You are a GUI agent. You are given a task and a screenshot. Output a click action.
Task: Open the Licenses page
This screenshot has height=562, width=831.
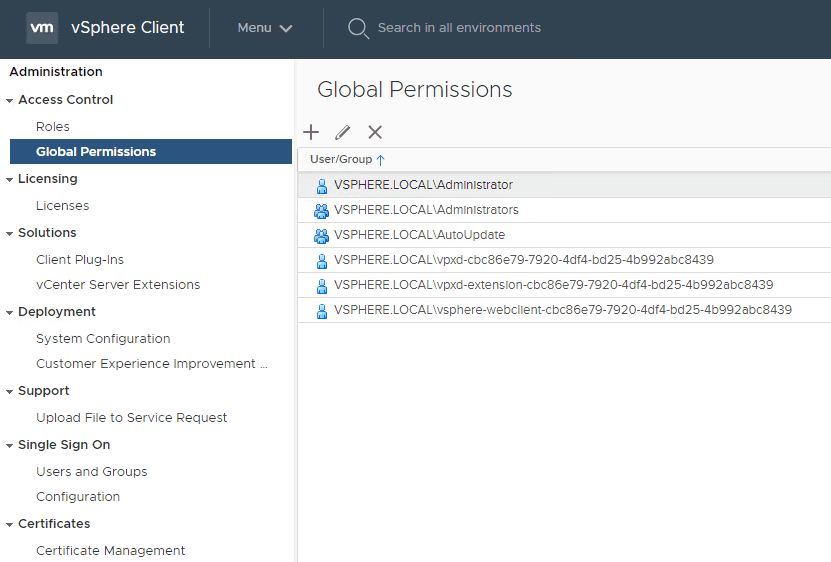tap(63, 206)
